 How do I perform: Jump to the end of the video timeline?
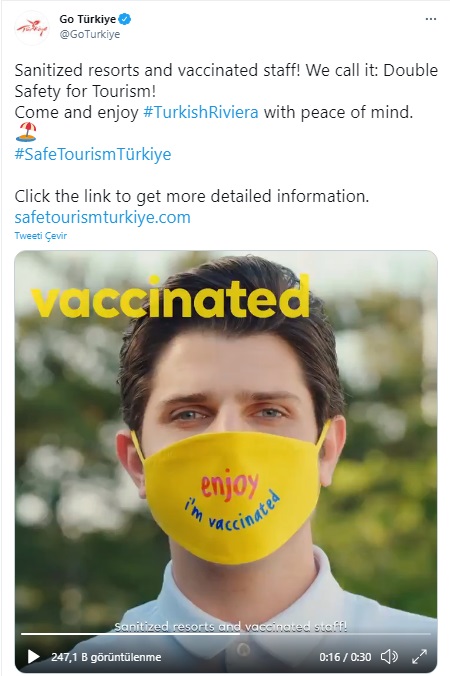pyautogui.click(x=429, y=634)
